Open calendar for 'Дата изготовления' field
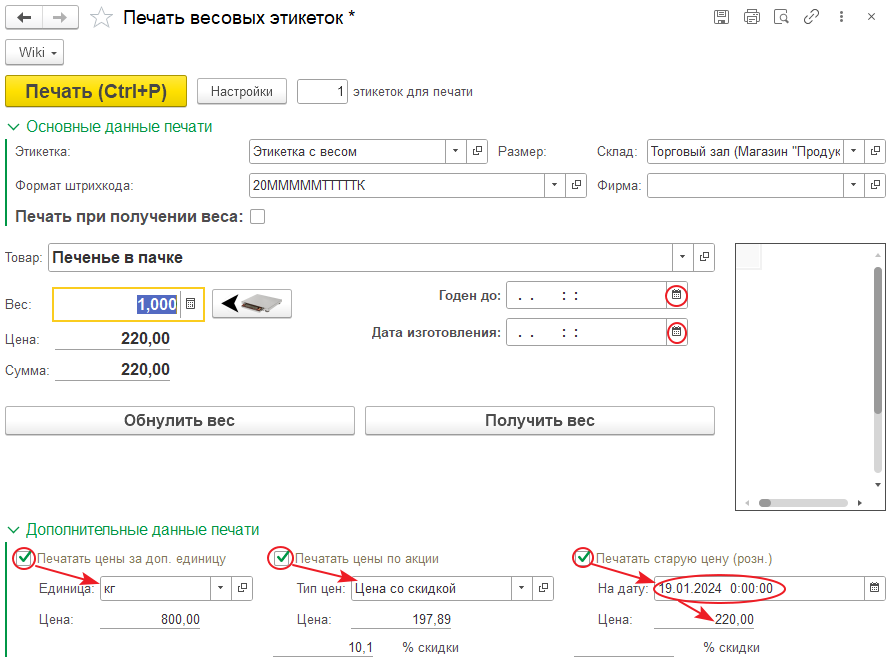 677,331
